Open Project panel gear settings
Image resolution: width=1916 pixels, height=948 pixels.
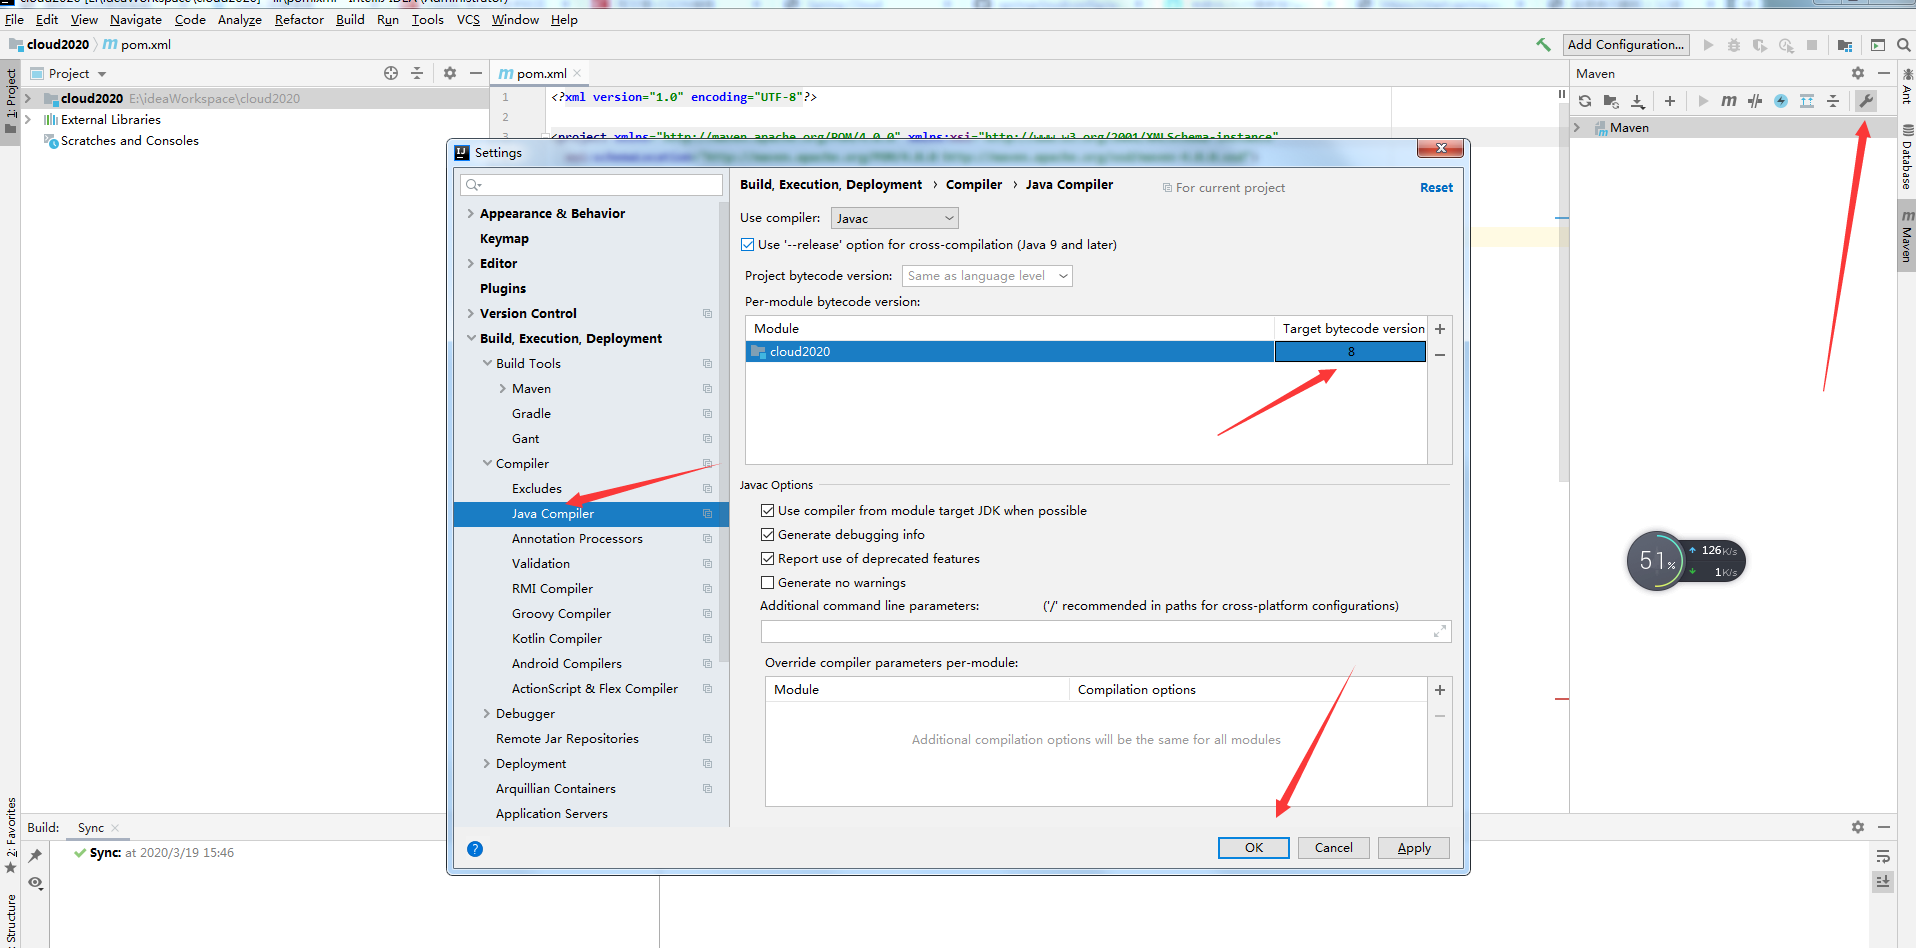click(x=450, y=73)
